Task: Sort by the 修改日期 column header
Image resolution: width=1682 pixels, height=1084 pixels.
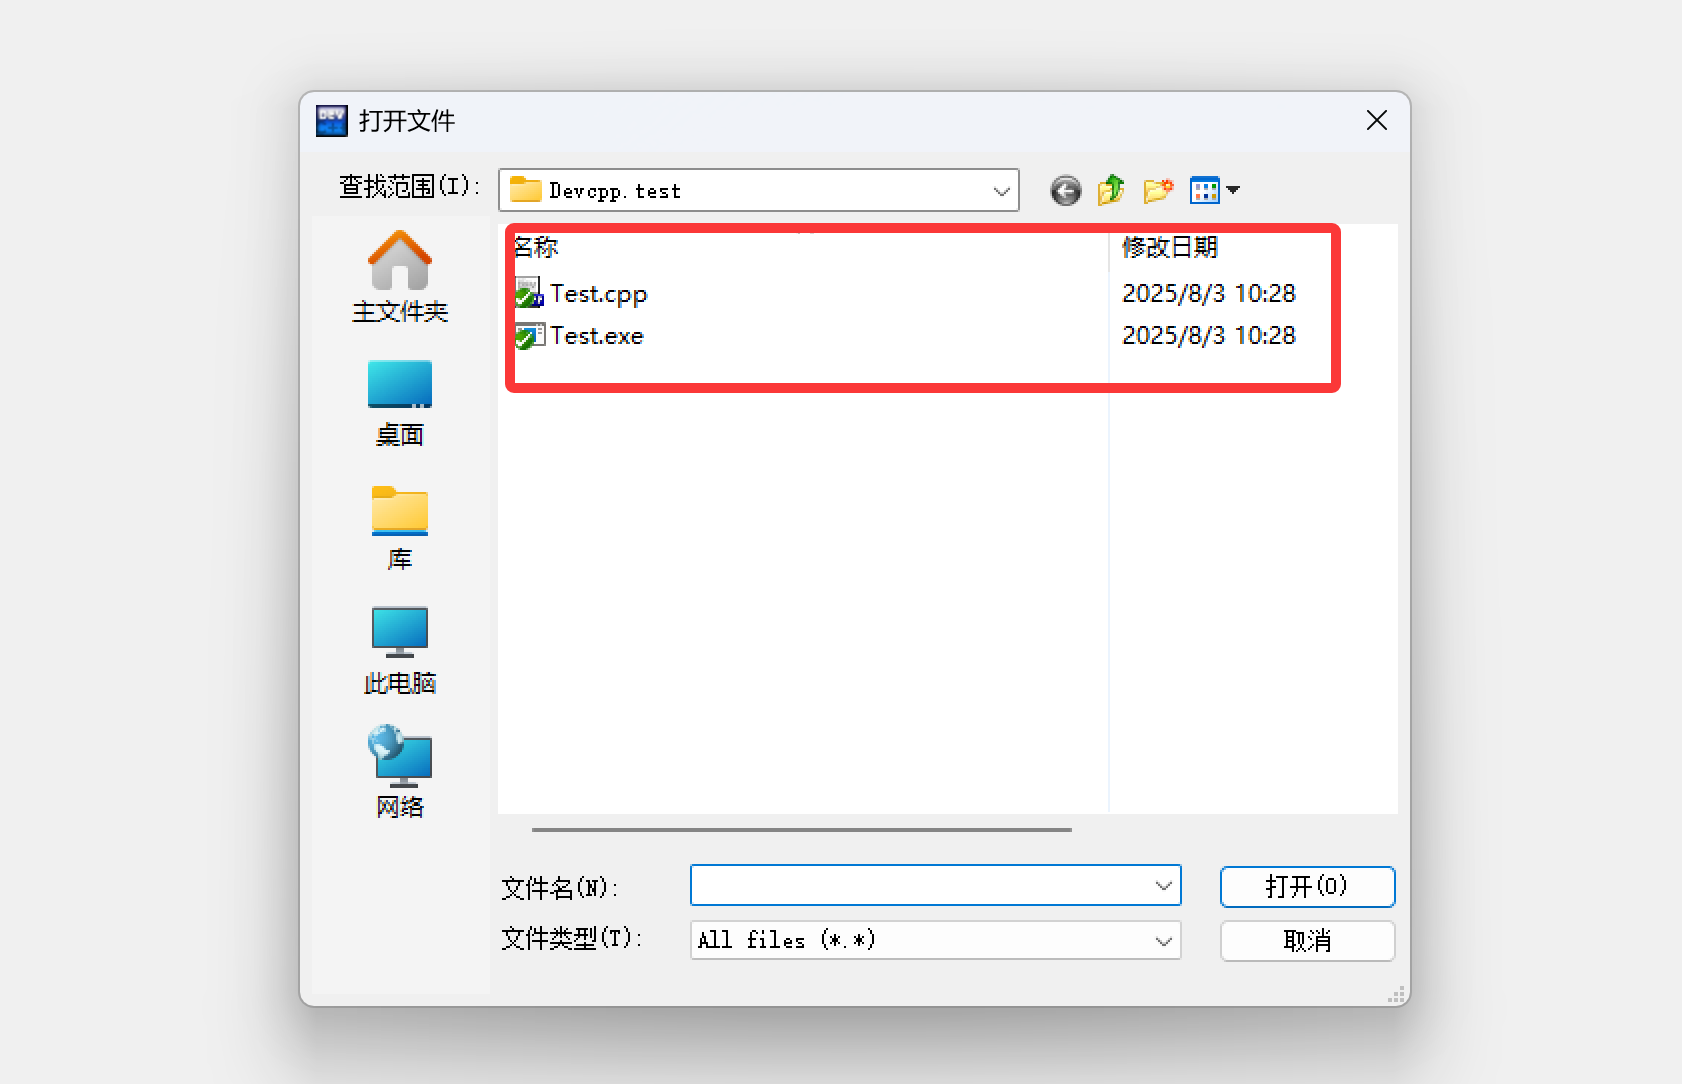Action: tap(1170, 246)
